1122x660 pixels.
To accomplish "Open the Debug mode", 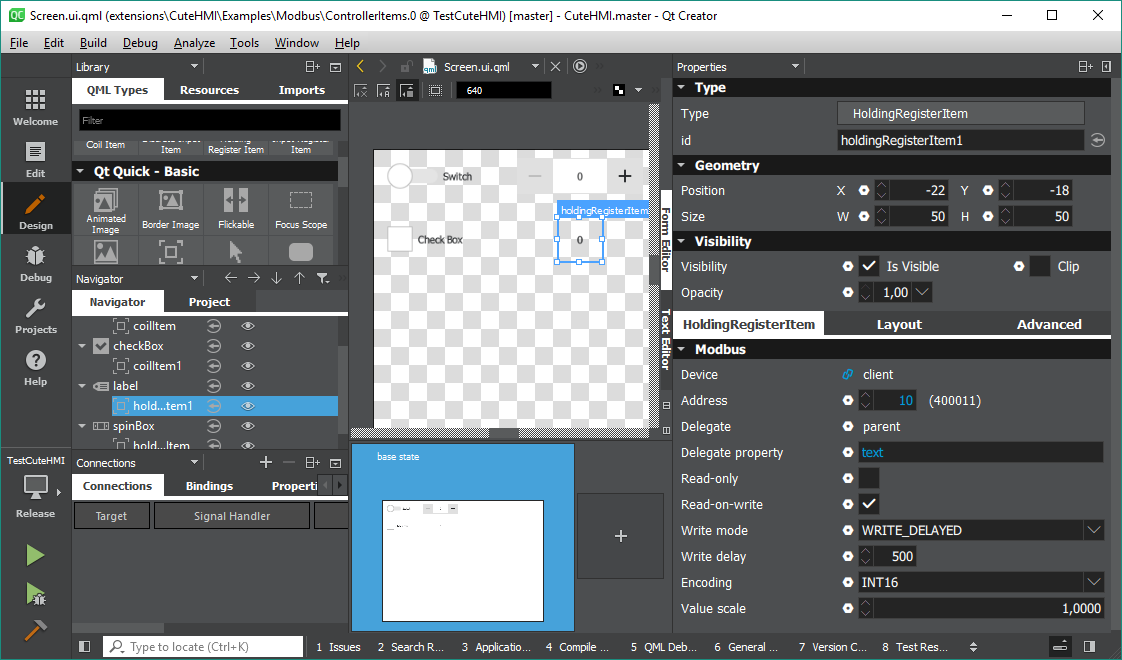I will tap(35, 263).
